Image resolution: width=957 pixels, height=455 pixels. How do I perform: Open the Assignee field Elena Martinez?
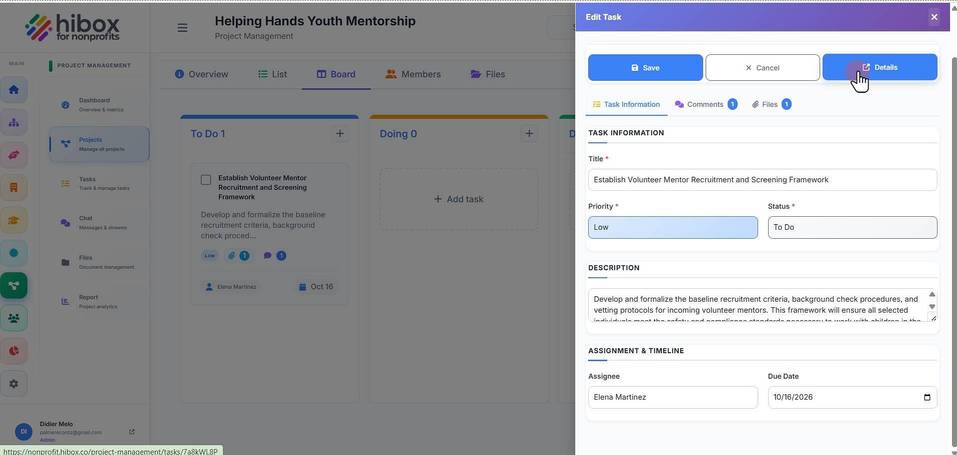tap(673, 397)
